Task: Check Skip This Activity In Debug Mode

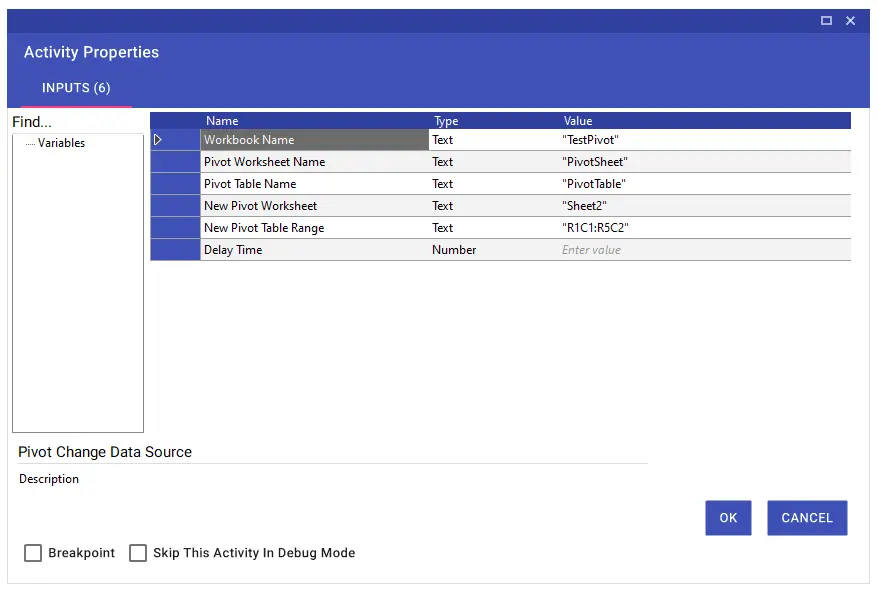Action: [138, 553]
